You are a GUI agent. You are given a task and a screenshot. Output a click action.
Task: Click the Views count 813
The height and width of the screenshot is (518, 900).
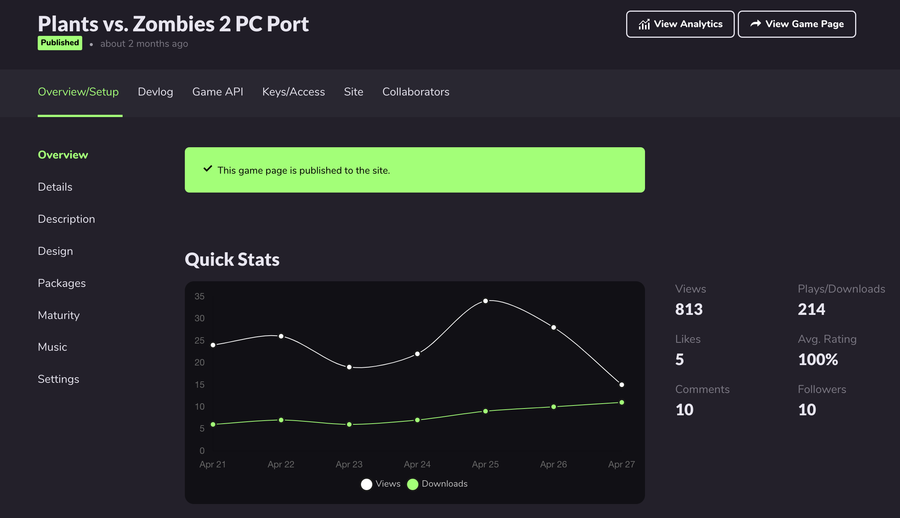[689, 310]
